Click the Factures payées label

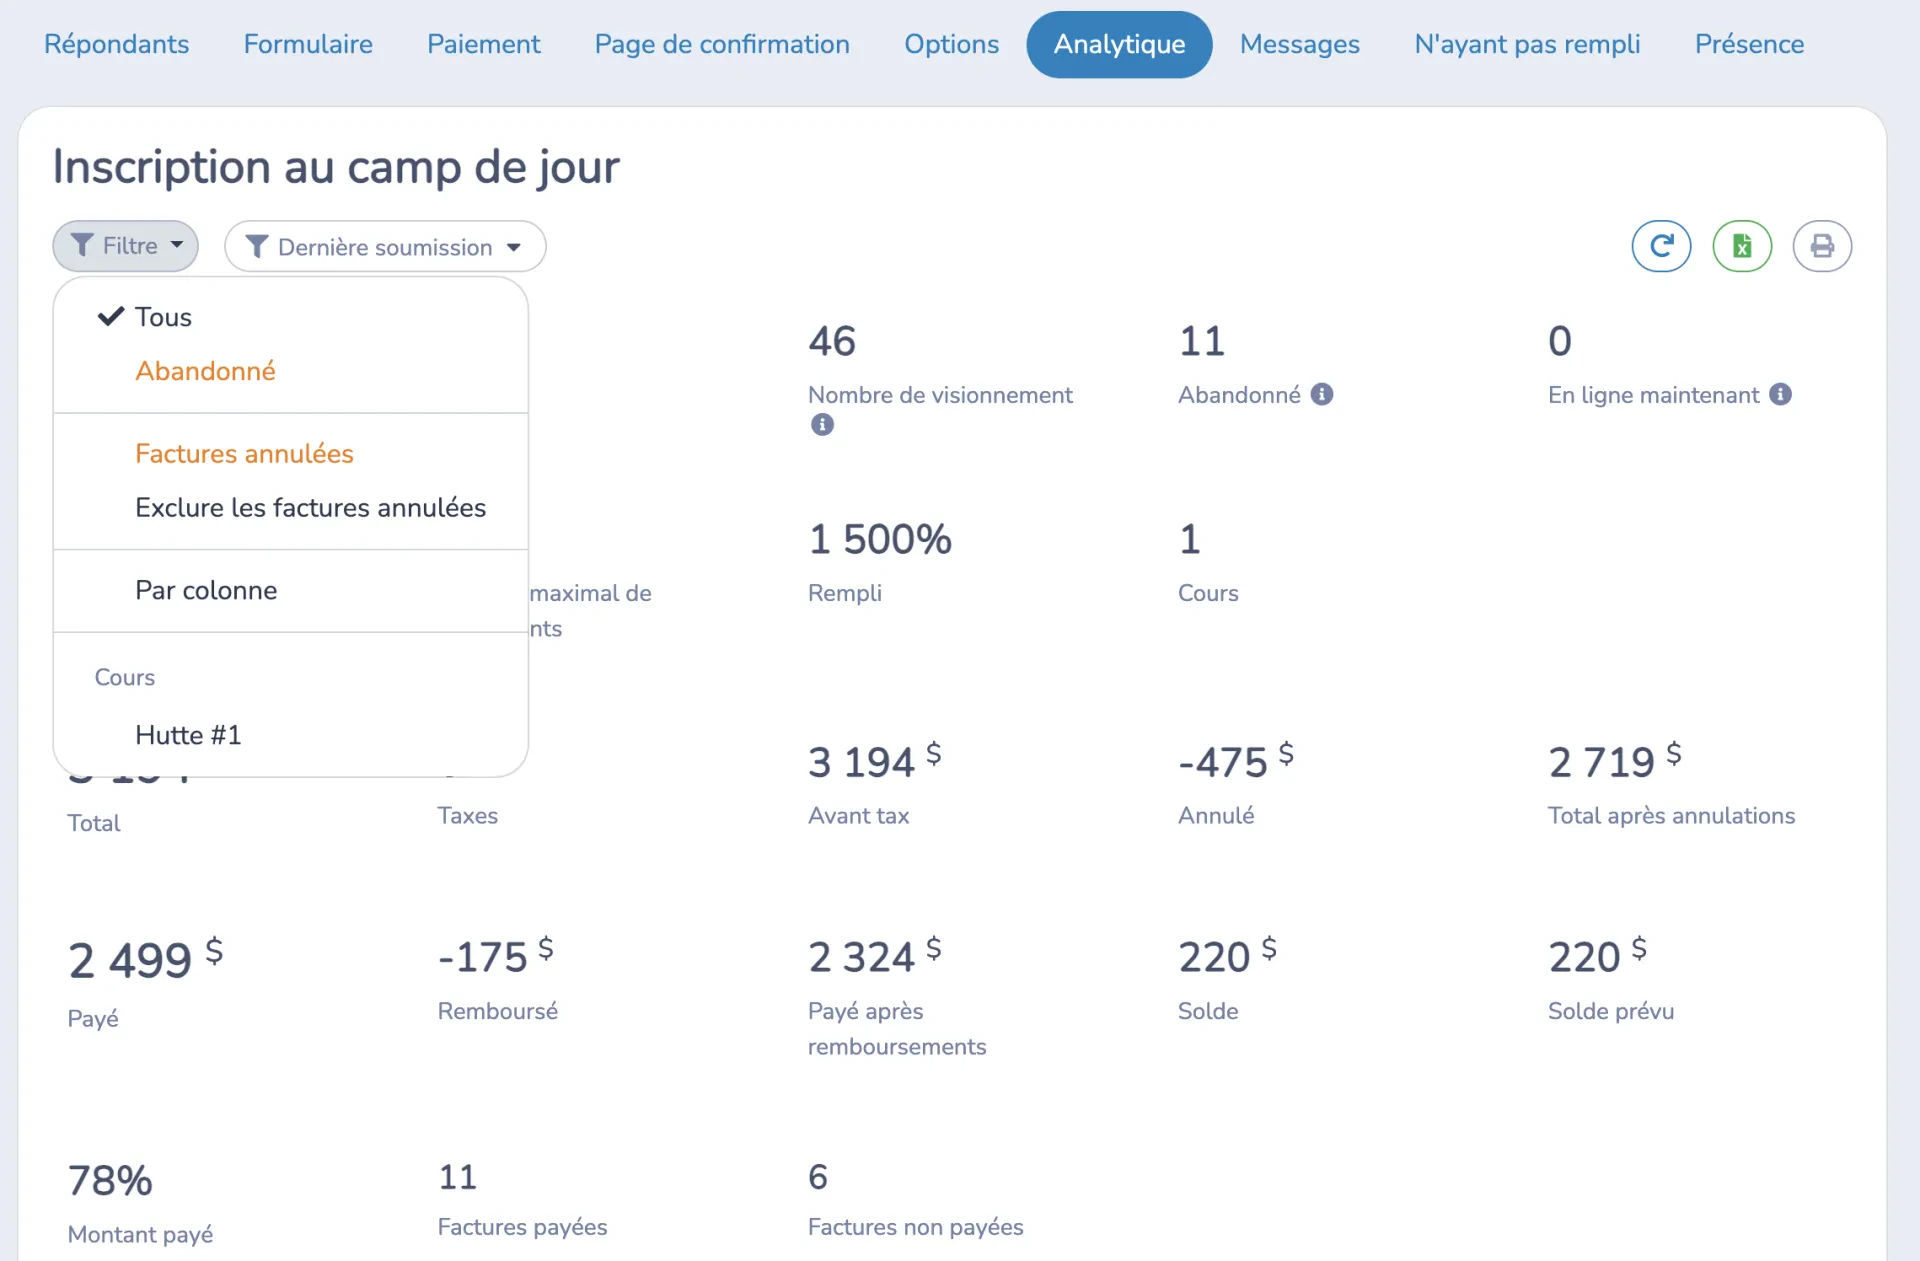pyautogui.click(x=522, y=1227)
